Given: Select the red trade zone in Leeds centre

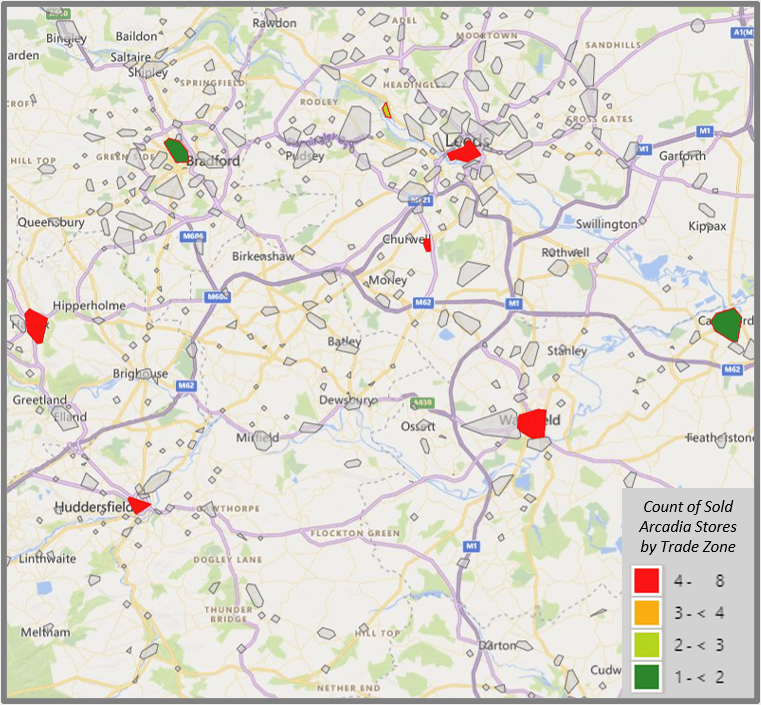Looking at the screenshot, I should tap(464, 153).
